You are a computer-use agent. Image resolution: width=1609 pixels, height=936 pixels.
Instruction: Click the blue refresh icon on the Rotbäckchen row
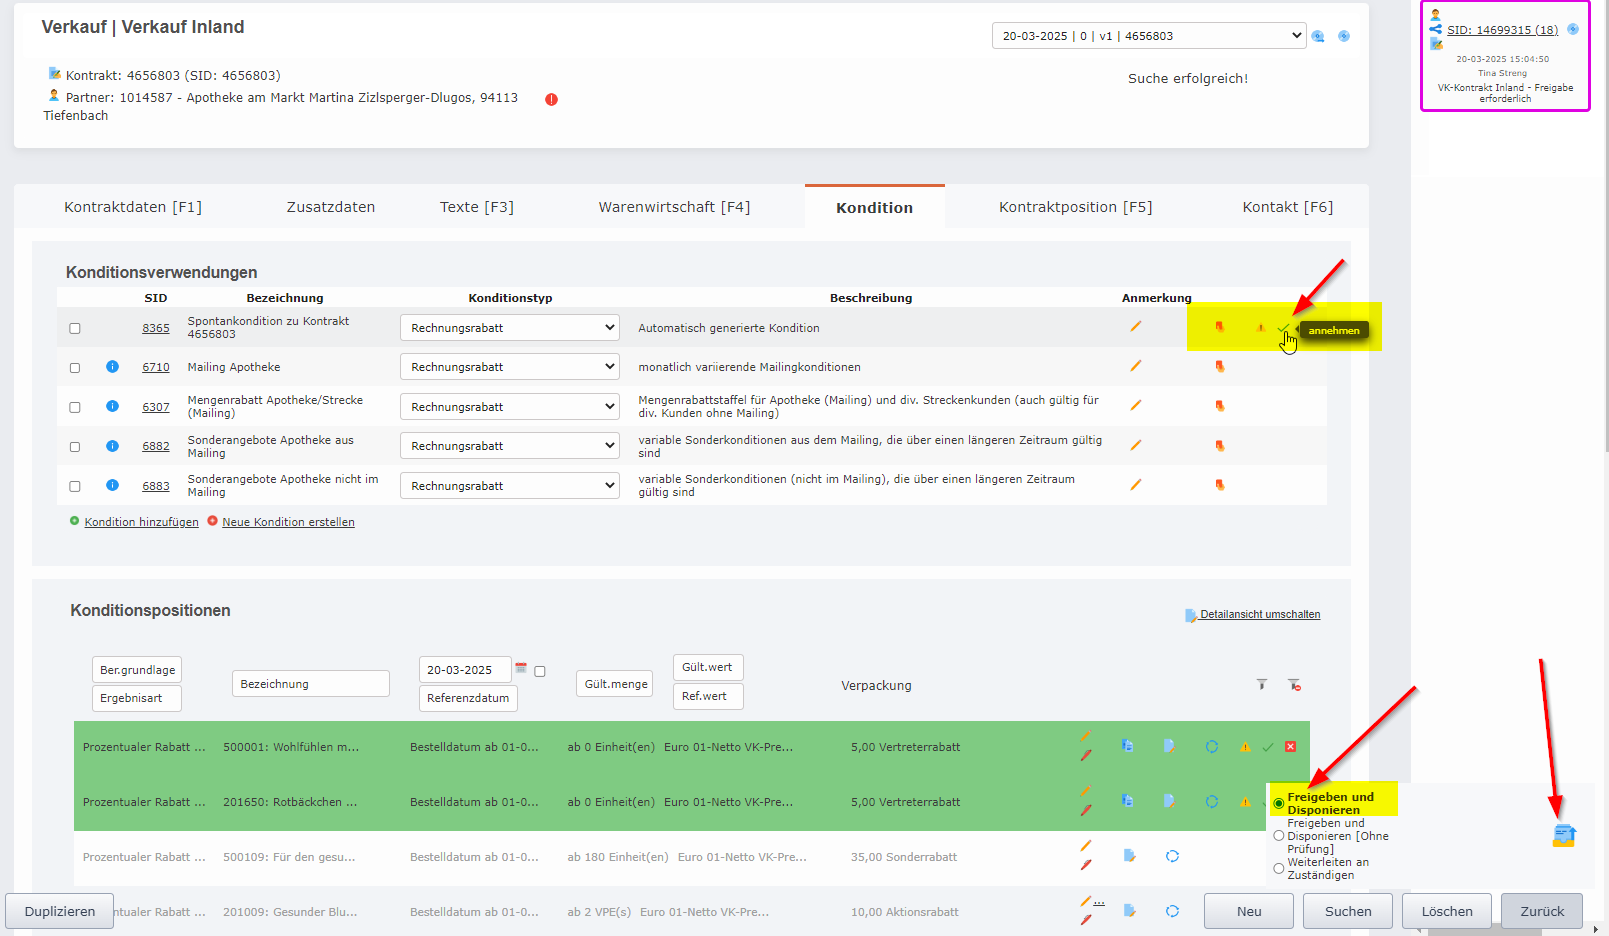(1212, 801)
